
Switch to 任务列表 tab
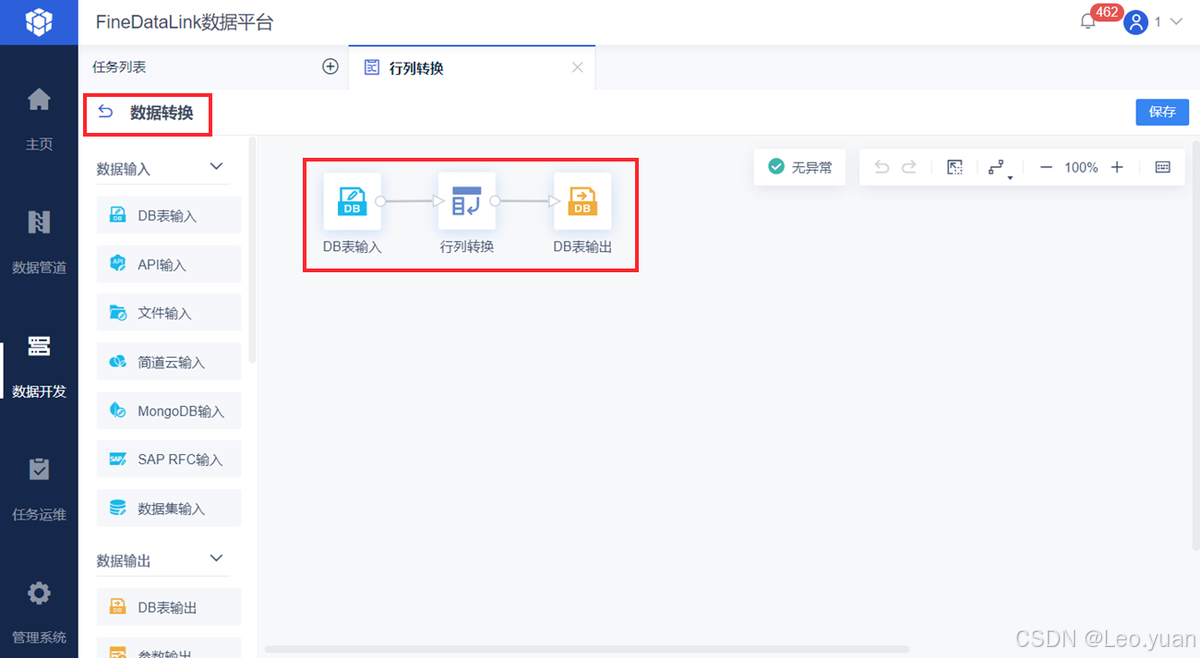tap(119, 67)
